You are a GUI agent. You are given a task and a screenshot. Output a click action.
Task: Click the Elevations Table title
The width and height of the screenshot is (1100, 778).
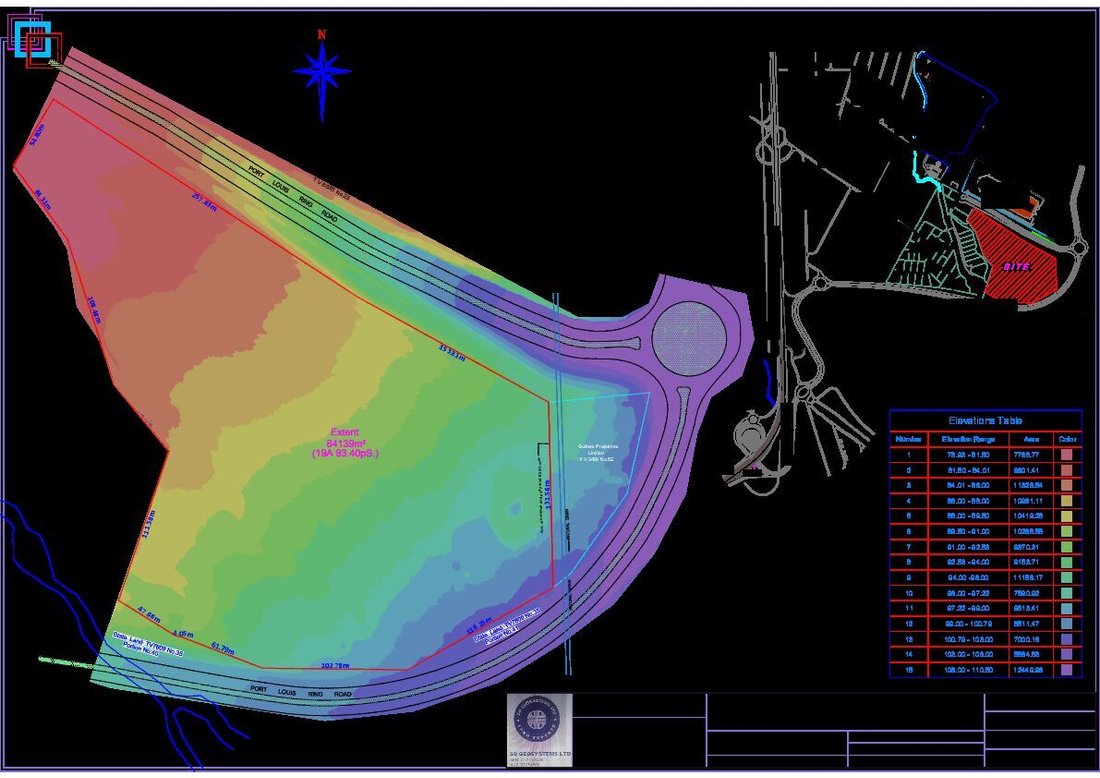[x=985, y=420]
